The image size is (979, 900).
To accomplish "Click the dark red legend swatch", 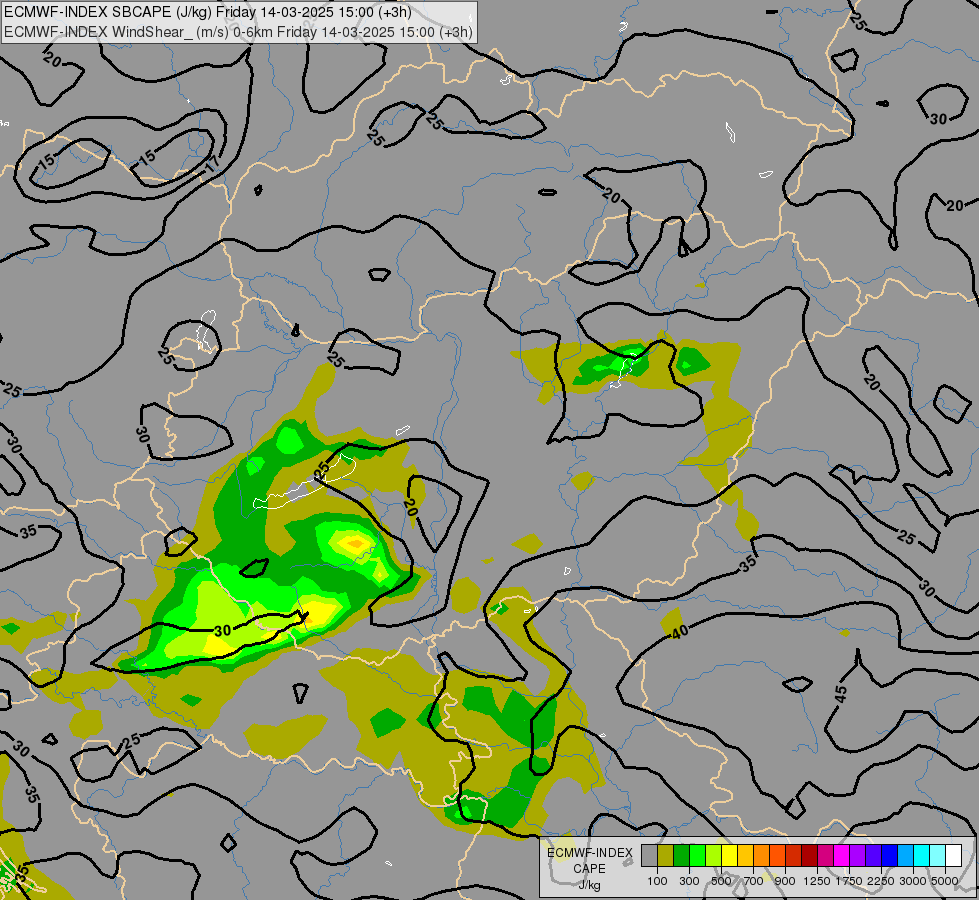I will point(810,856).
